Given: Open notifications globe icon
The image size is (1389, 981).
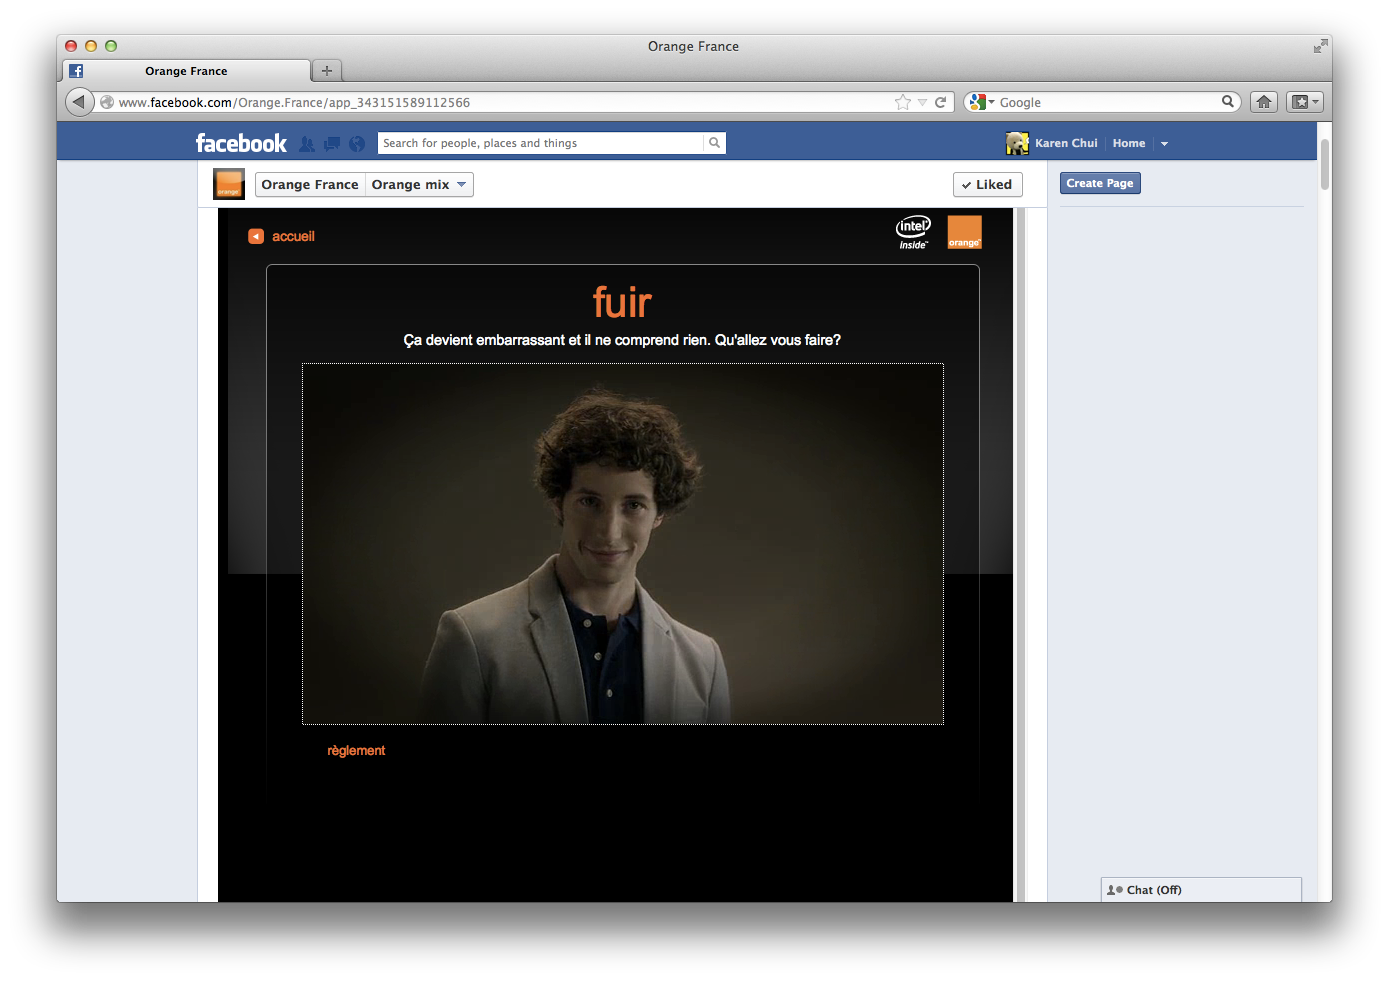Looking at the screenshot, I should pyautogui.click(x=357, y=144).
